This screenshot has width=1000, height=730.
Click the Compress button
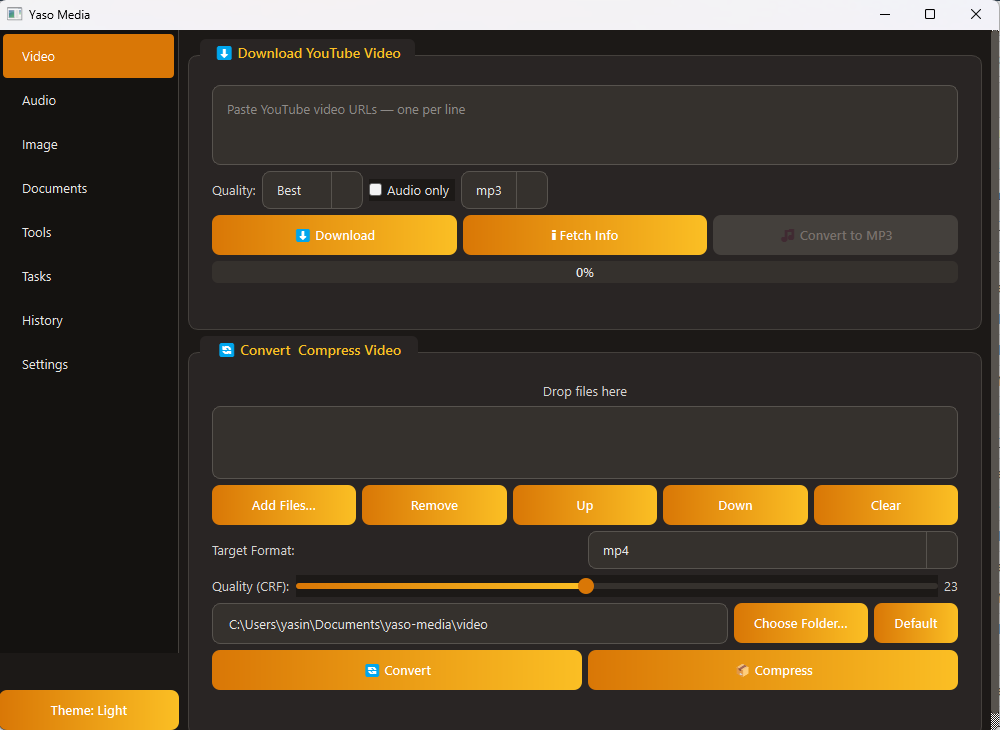point(773,670)
